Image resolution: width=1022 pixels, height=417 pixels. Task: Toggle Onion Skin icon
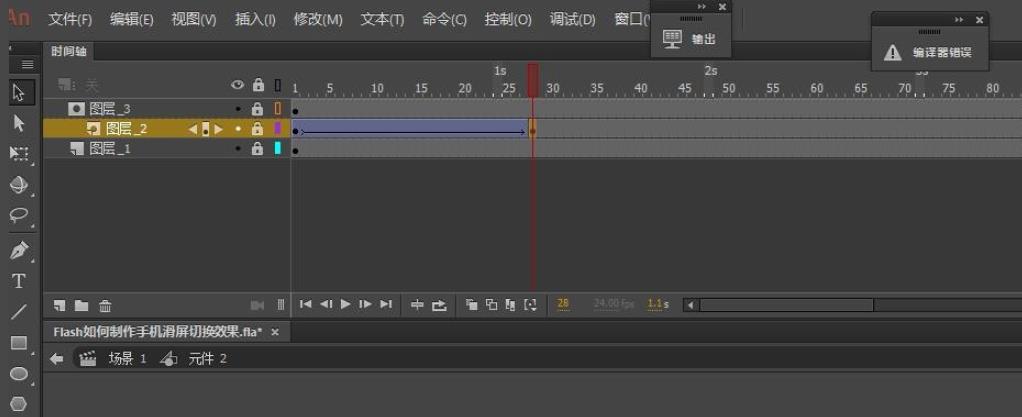(471, 304)
